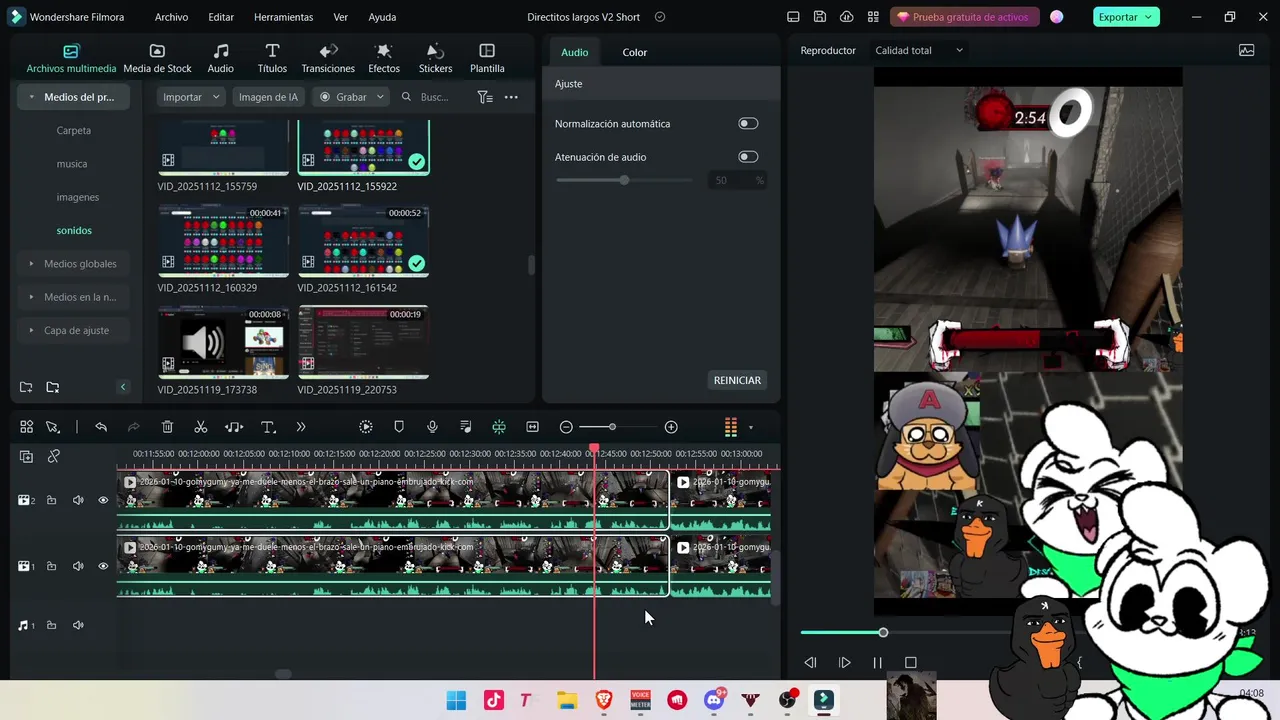Open the media filter sort icon

coord(485,97)
